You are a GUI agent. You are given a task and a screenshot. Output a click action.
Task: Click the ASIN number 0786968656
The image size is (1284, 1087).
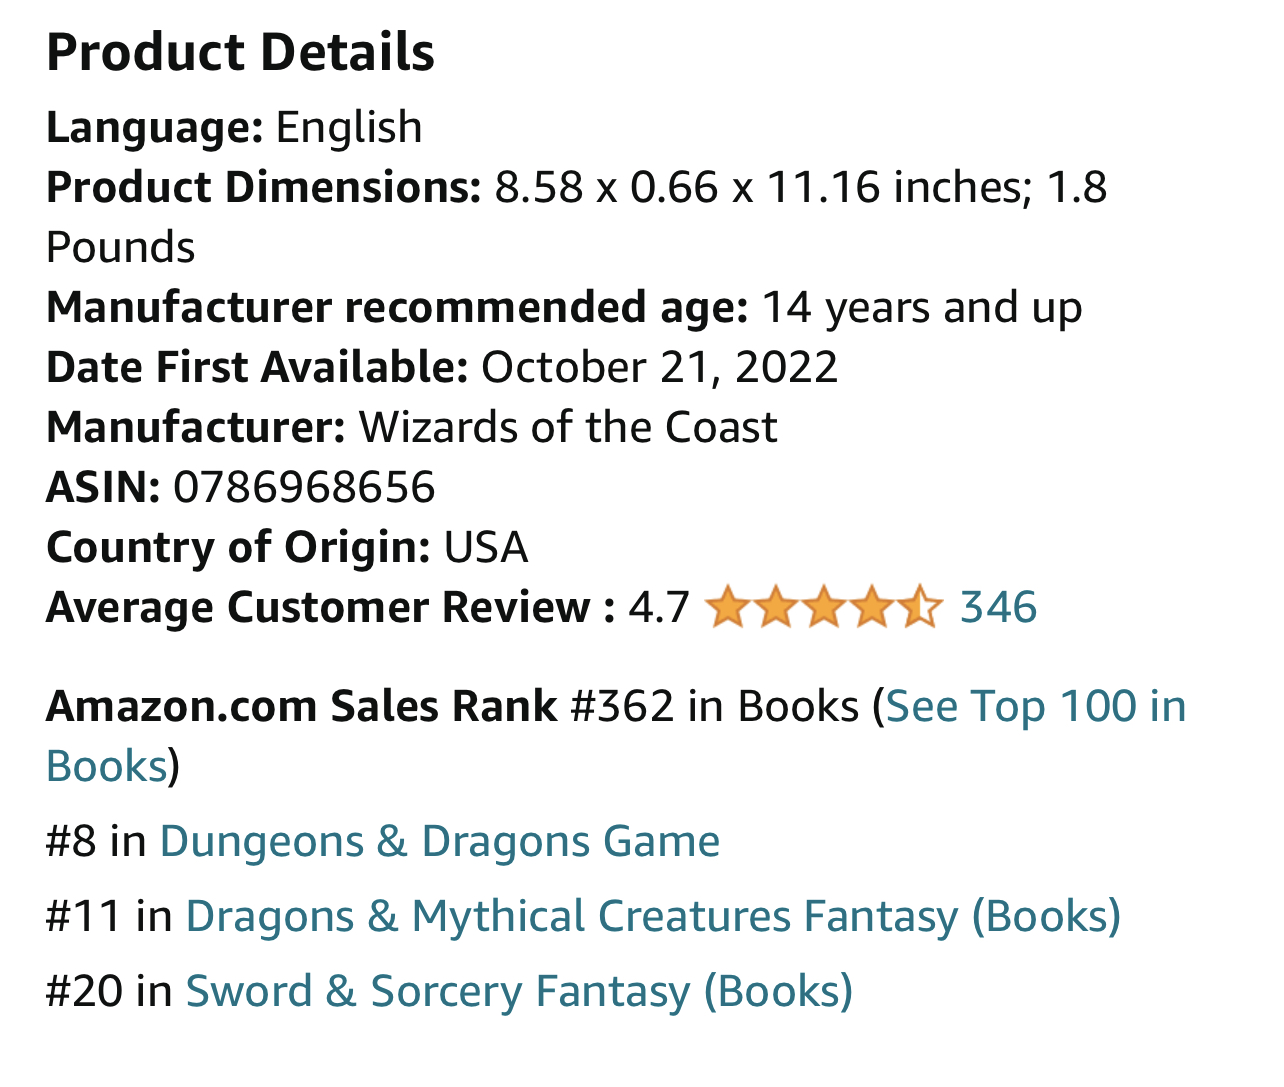click(x=304, y=488)
